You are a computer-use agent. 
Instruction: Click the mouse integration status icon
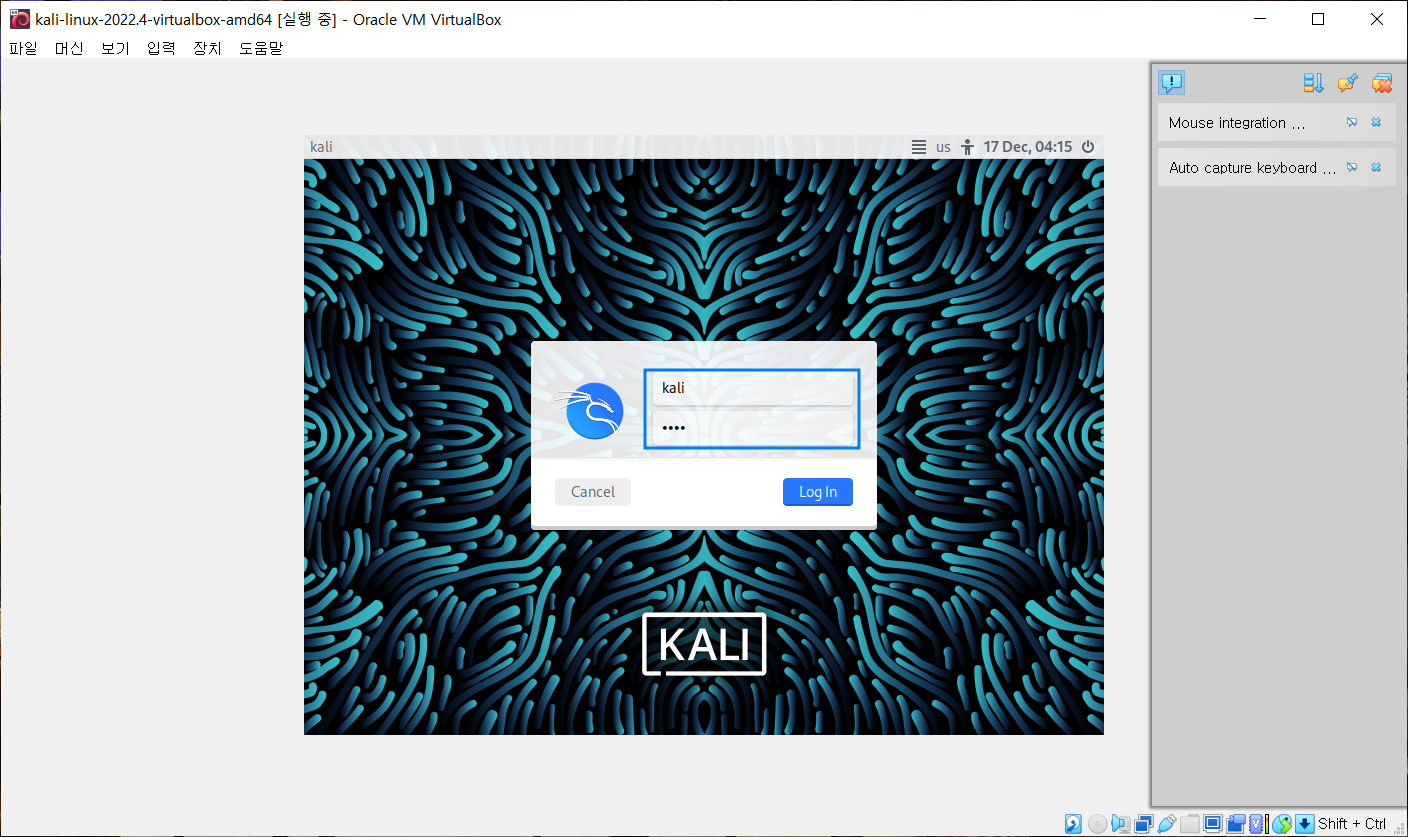(x=1282, y=824)
